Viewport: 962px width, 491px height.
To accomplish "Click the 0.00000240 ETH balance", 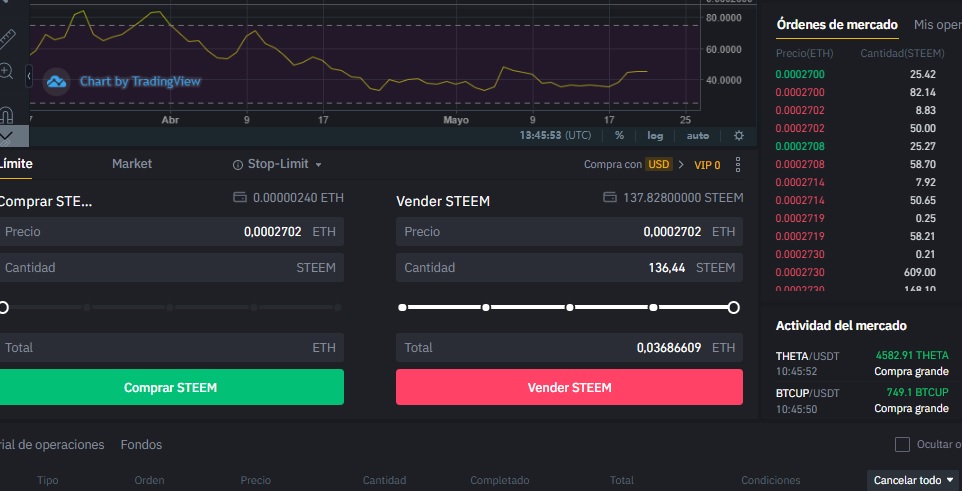I will point(298,198).
